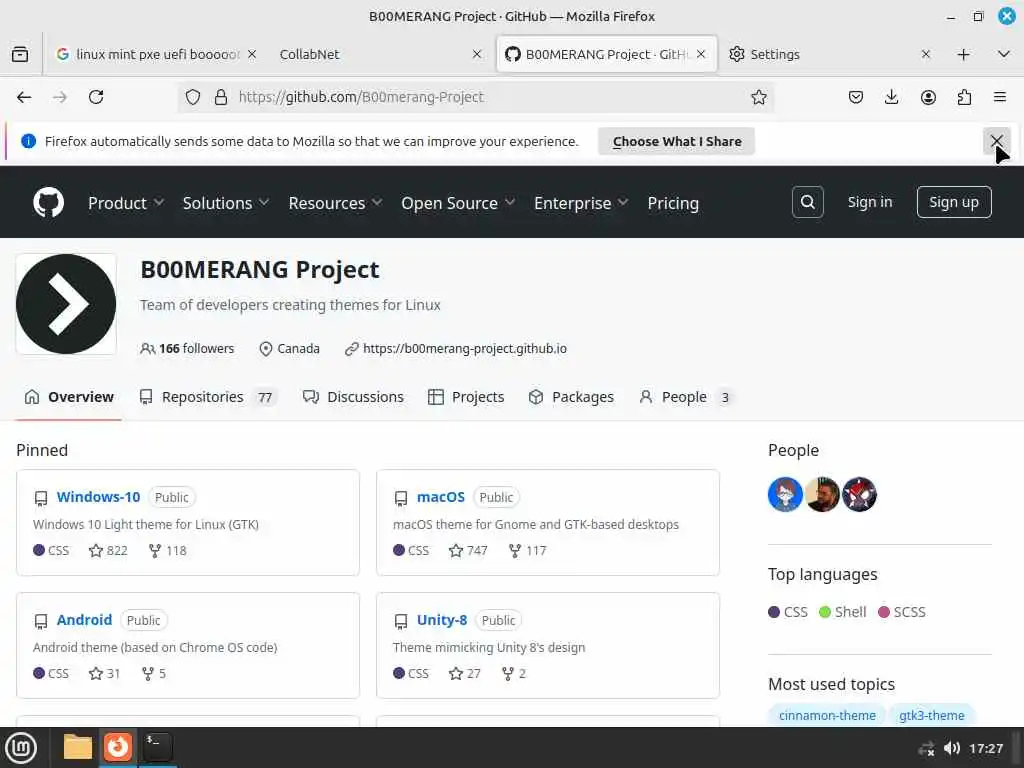The height and width of the screenshot is (768, 1024).
Task: Open the Firefox View icon
Action: pos(20,54)
